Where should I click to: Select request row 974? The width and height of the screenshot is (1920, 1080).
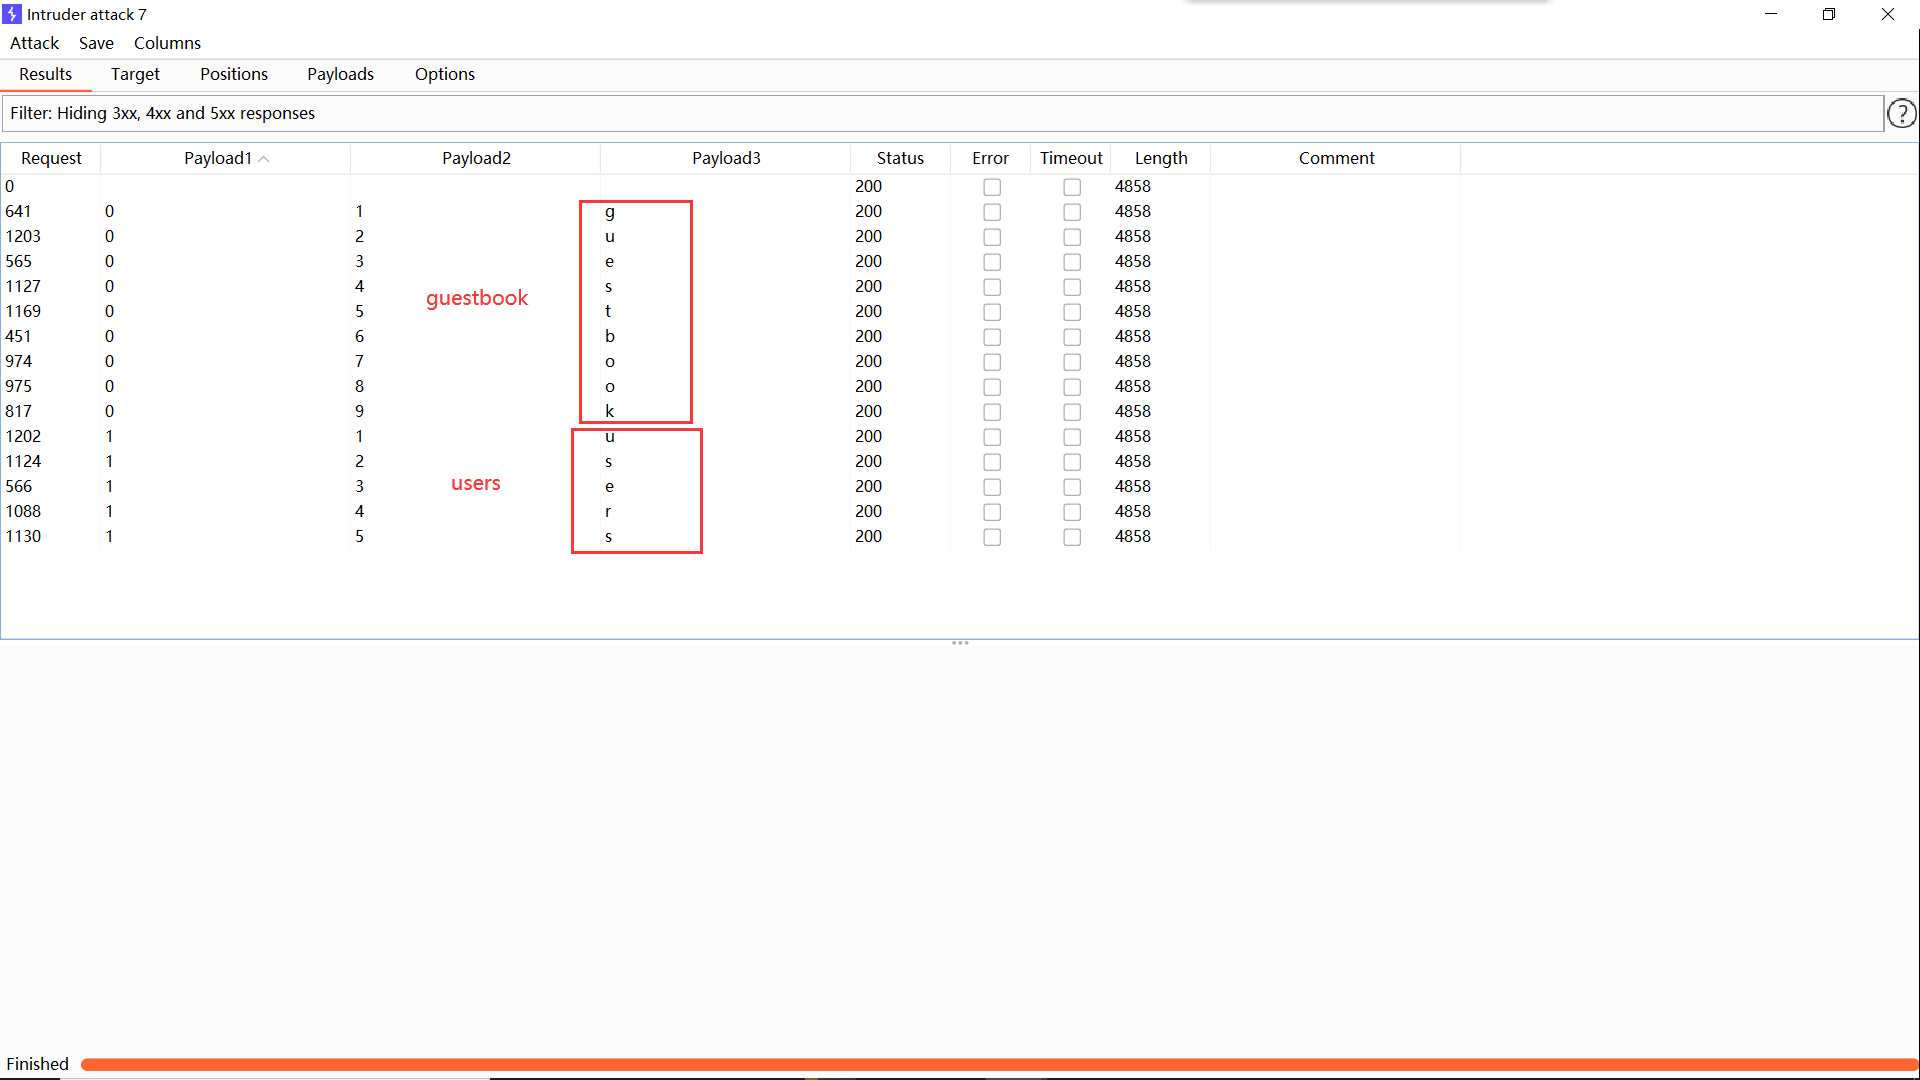pos(730,361)
